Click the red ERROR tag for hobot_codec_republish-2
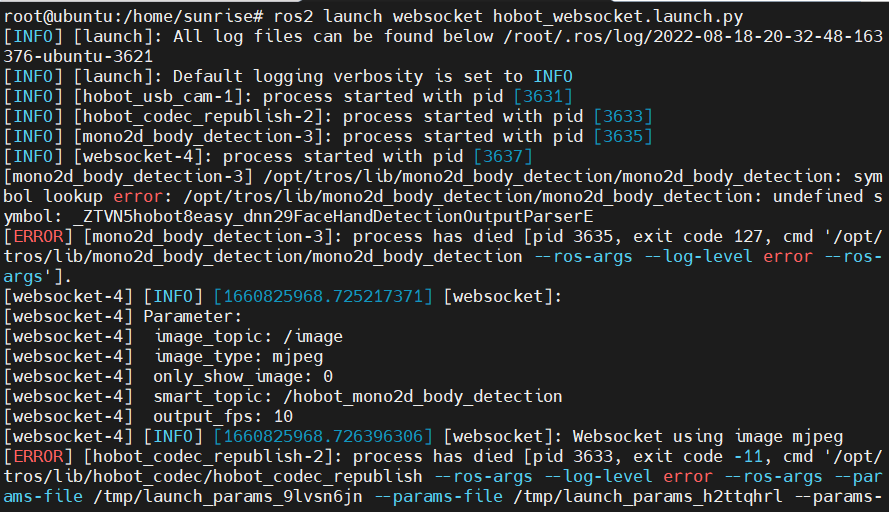 (x=39, y=456)
